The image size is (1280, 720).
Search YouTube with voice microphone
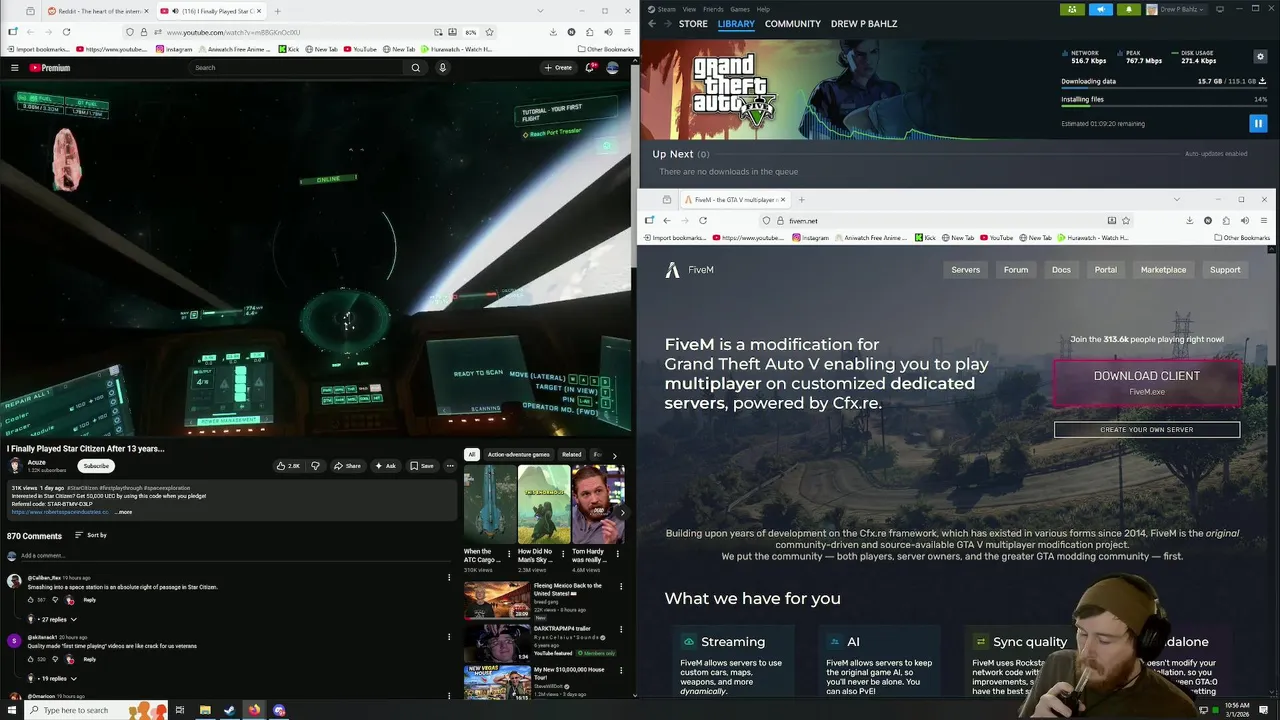[x=442, y=68]
